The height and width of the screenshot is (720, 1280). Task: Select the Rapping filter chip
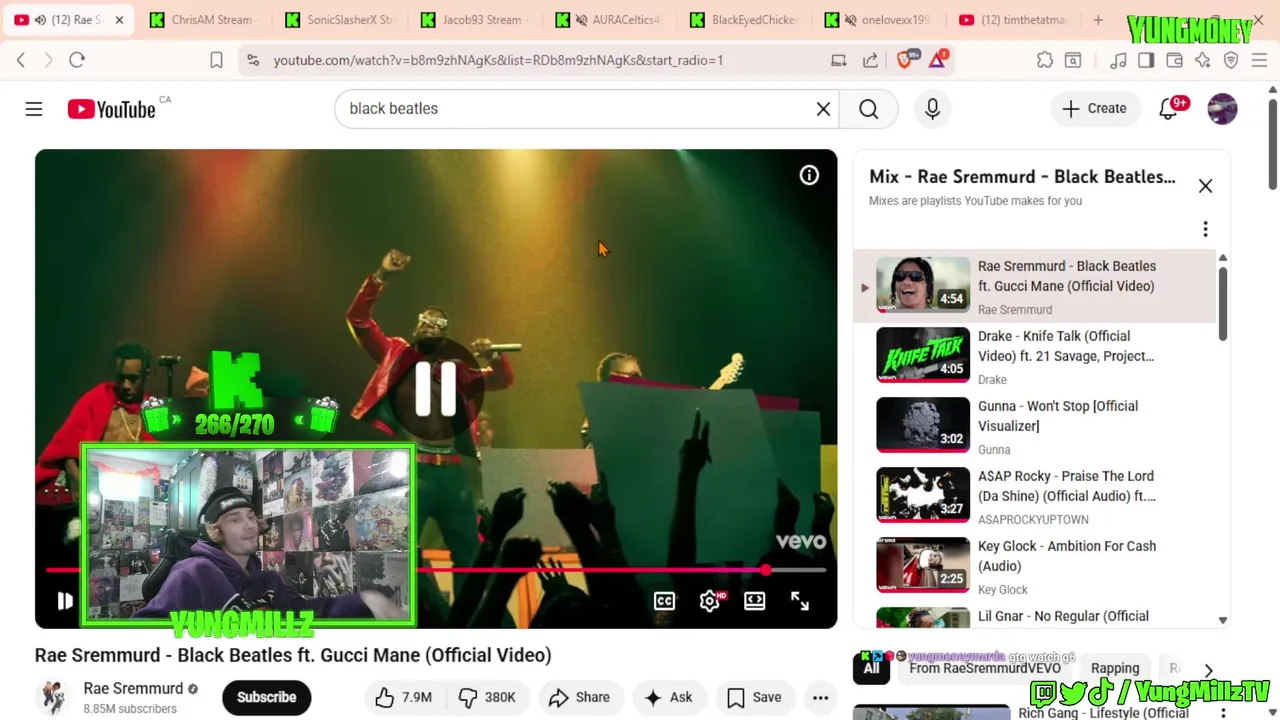pos(1114,668)
